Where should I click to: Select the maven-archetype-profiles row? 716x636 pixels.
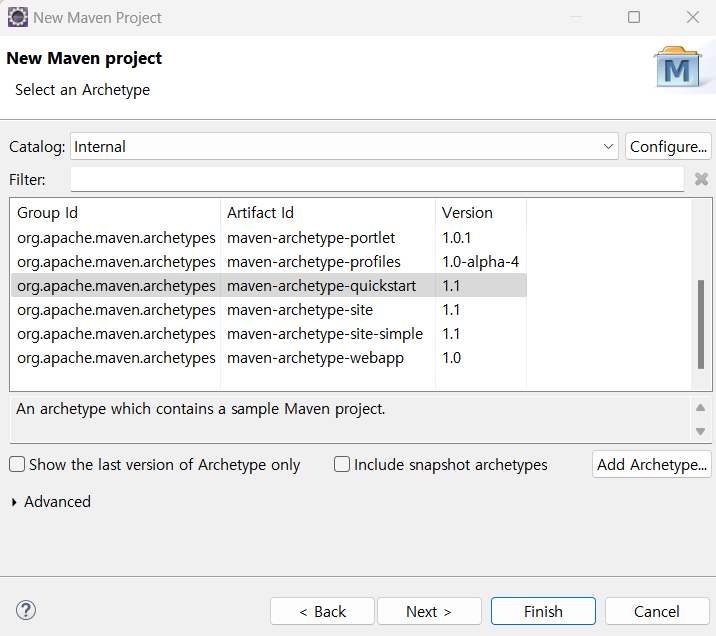269,262
